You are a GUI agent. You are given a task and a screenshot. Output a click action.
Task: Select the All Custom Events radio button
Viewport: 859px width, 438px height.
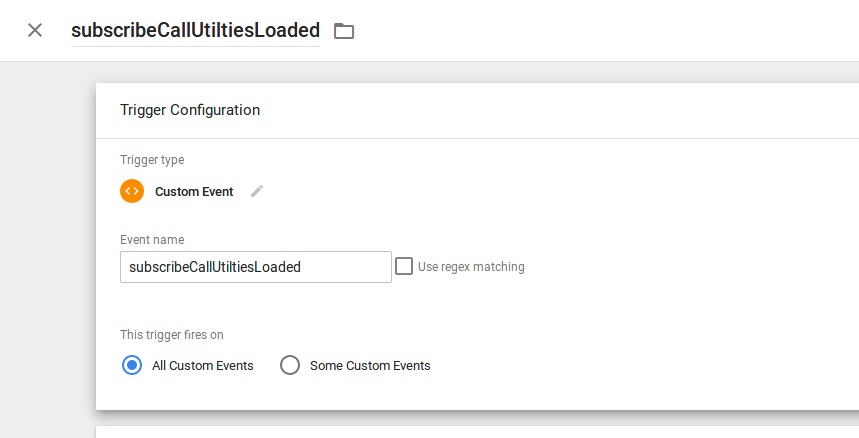point(132,365)
